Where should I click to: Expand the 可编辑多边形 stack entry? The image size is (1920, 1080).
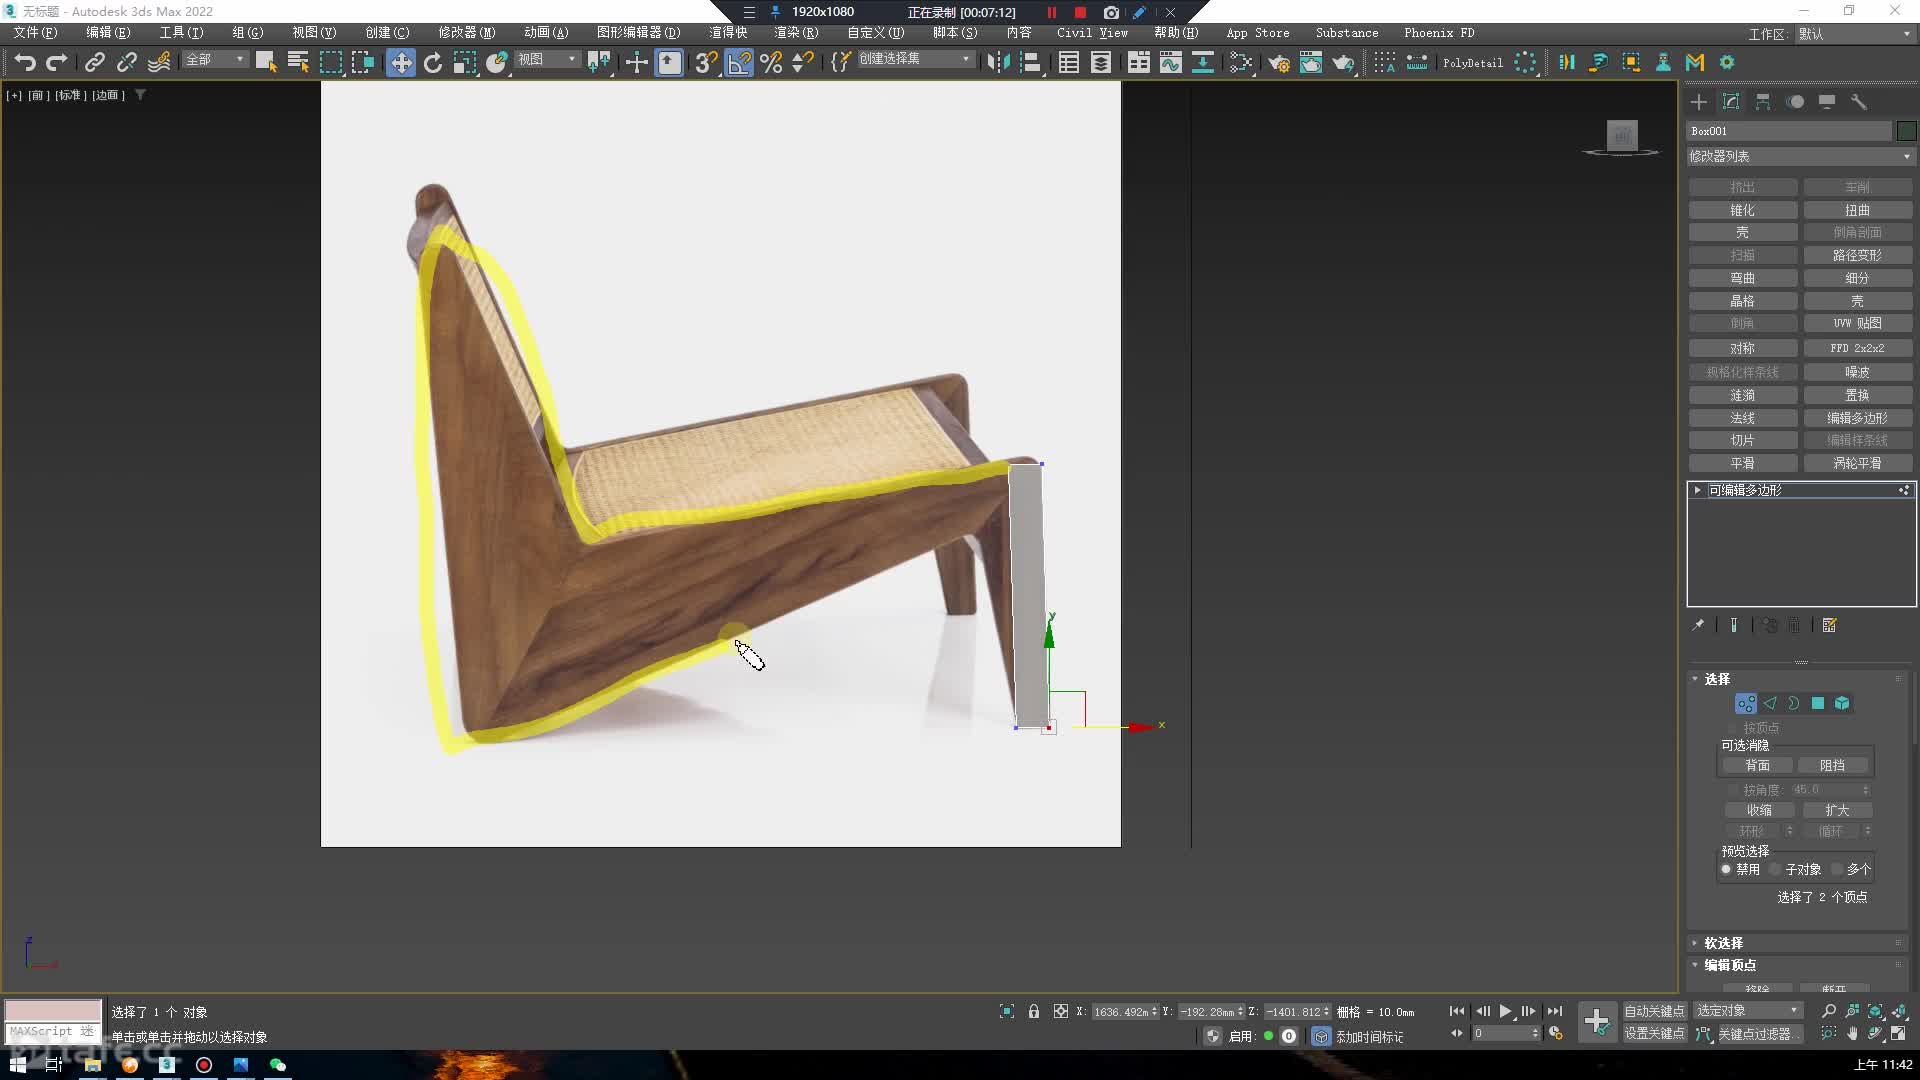tap(1697, 490)
